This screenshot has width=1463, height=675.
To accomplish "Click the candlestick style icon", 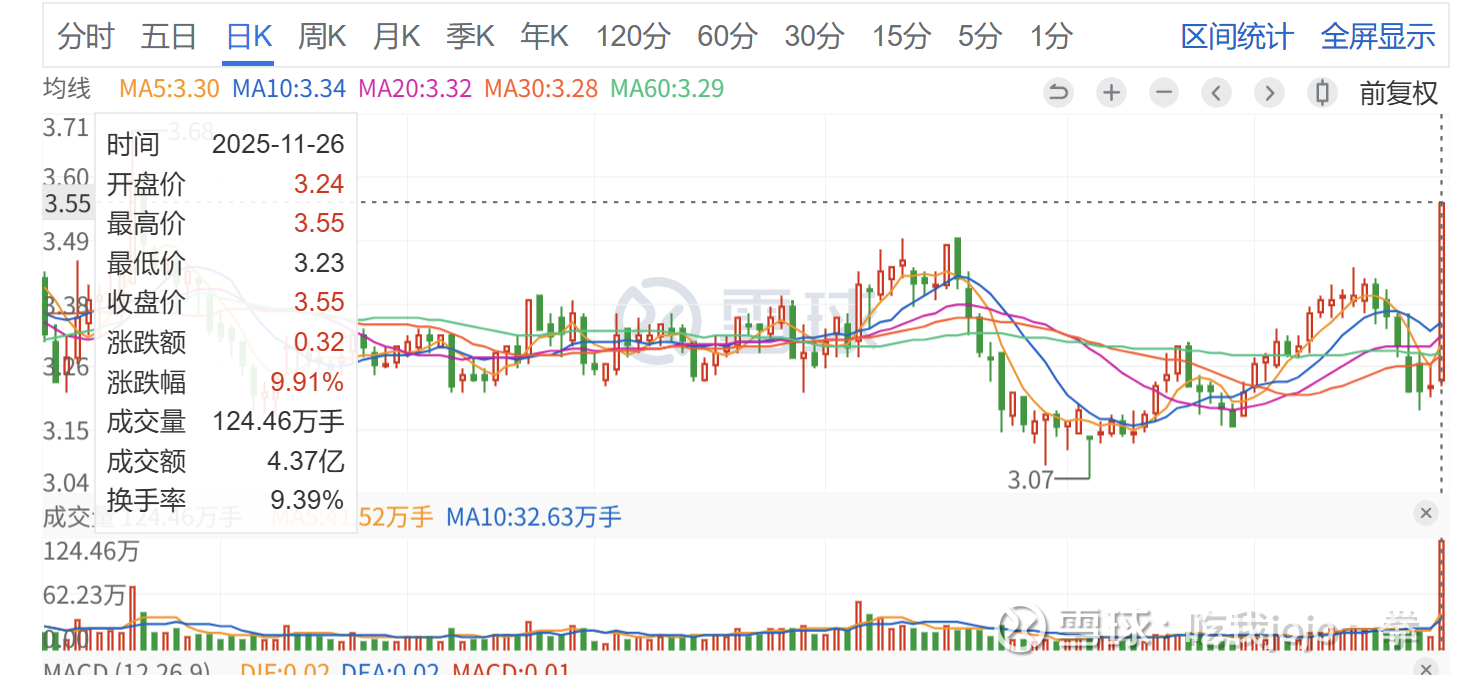I will click(1322, 93).
